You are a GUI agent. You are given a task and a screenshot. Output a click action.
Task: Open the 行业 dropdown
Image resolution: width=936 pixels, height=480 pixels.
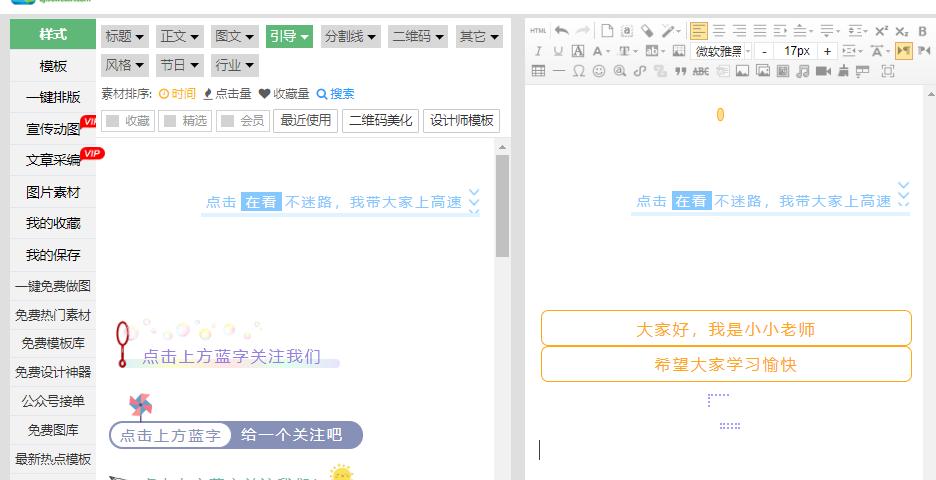(235, 65)
